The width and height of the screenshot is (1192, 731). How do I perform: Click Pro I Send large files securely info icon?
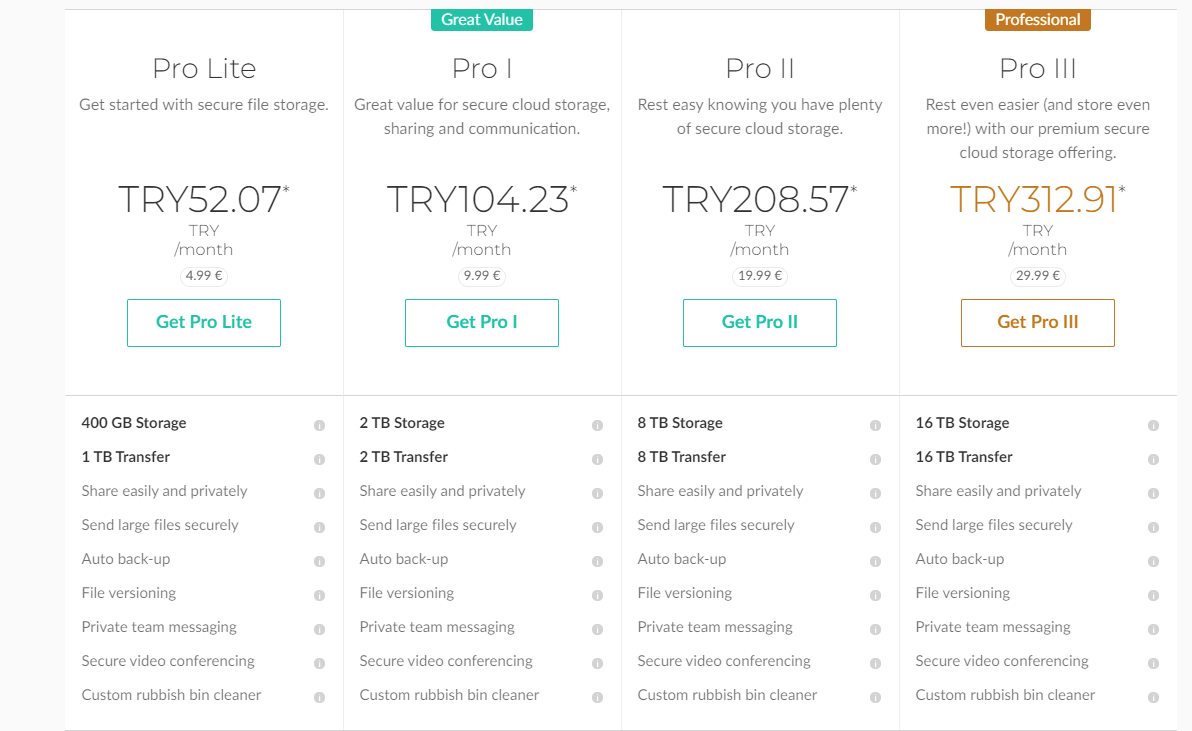click(x=597, y=527)
